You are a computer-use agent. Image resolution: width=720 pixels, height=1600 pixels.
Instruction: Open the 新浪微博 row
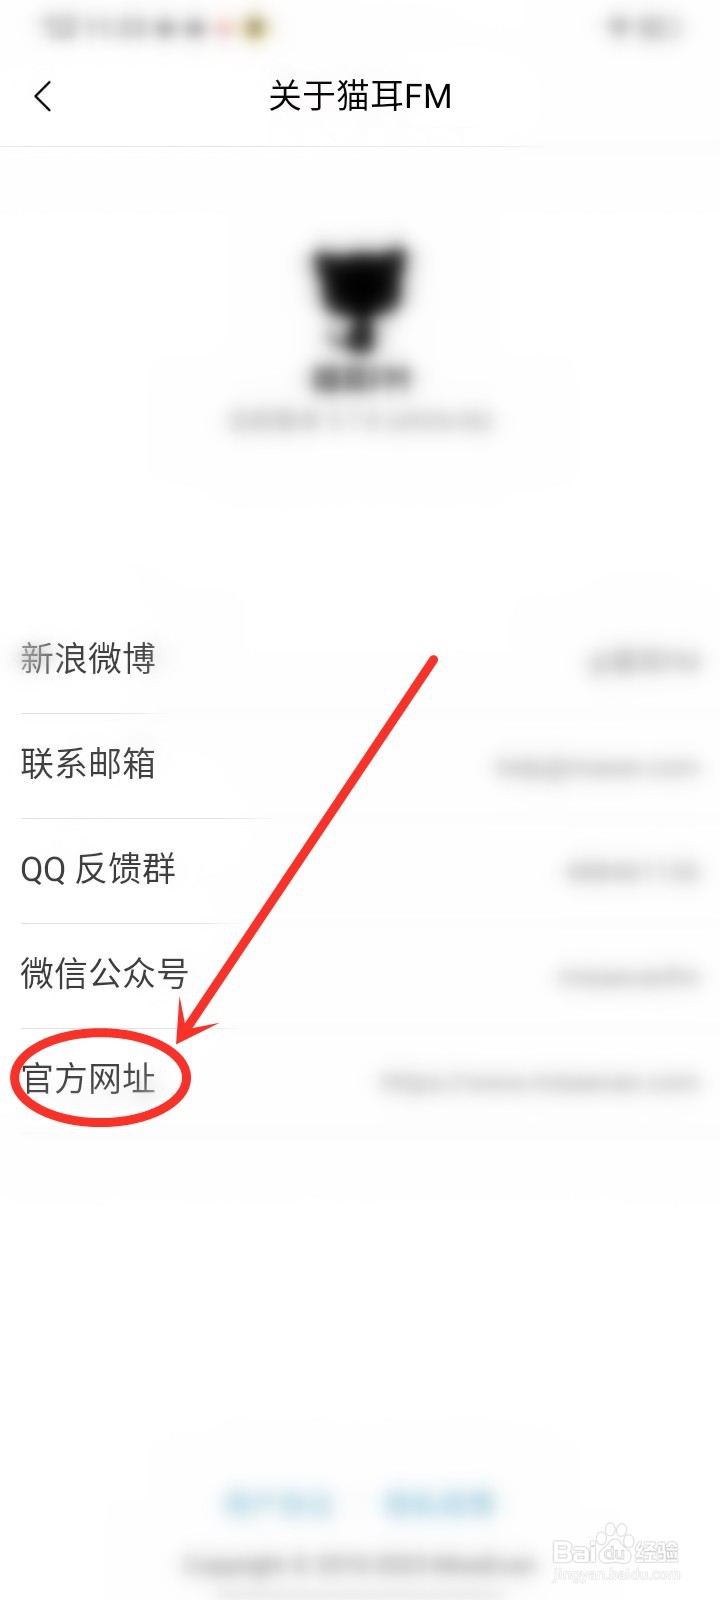(x=360, y=660)
